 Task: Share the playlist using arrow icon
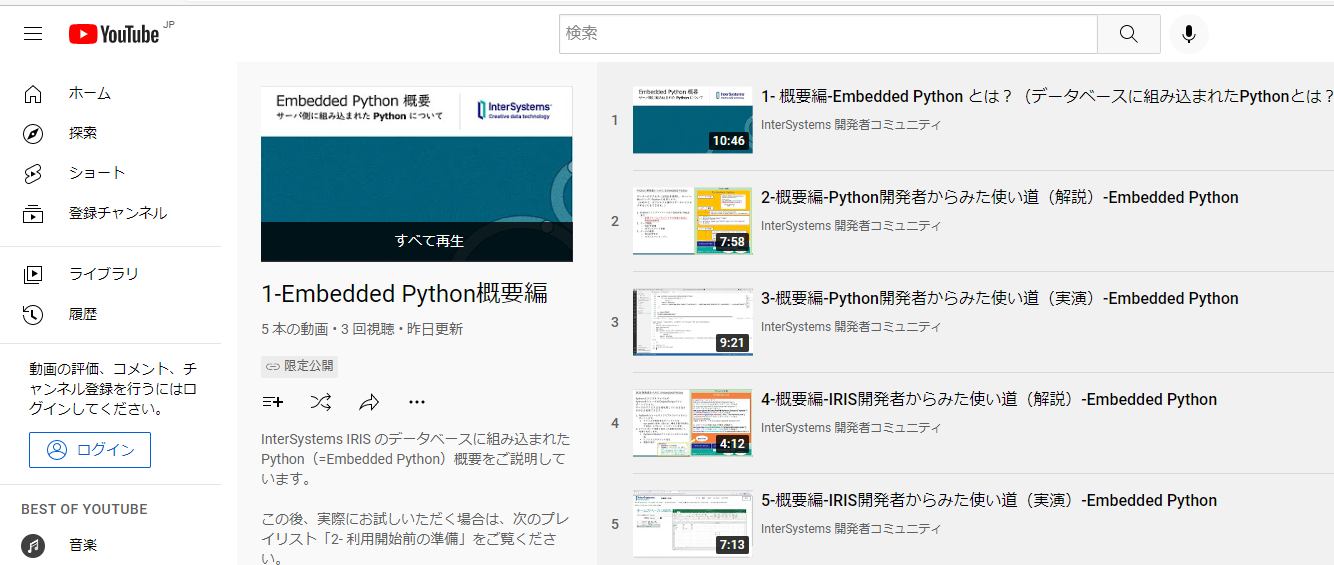tap(369, 402)
